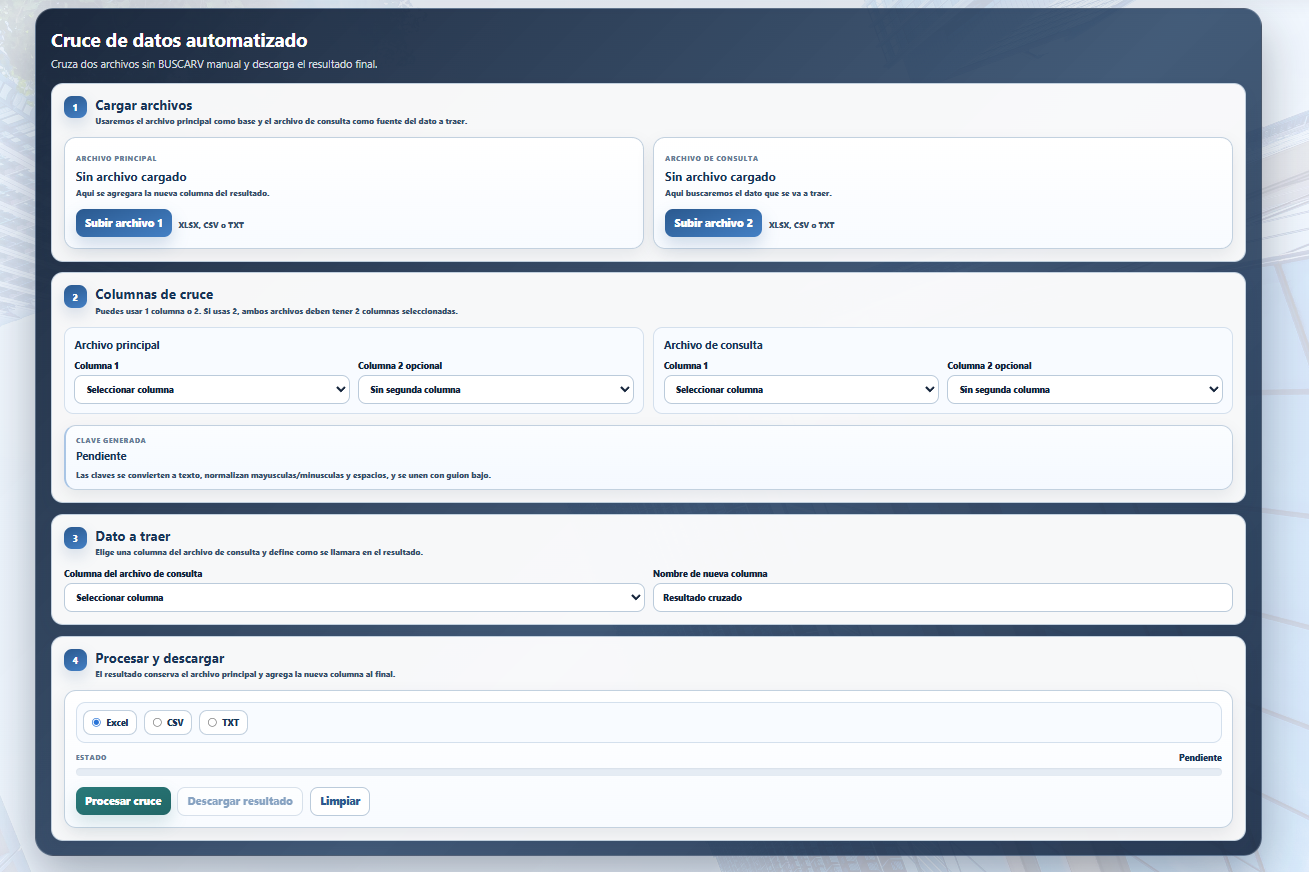Click the Descargar resultado button

pyautogui.click(x=240, y=801)
